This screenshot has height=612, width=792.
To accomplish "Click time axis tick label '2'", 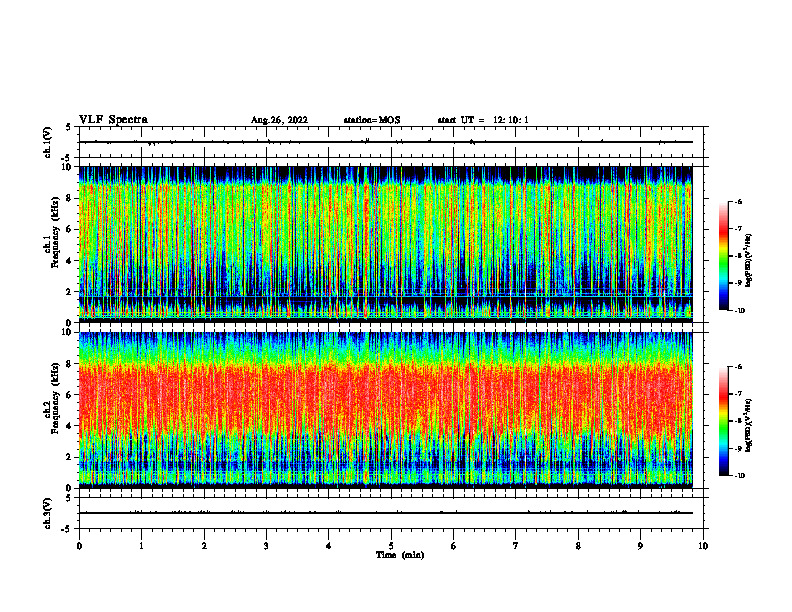I will pos(204,546).
